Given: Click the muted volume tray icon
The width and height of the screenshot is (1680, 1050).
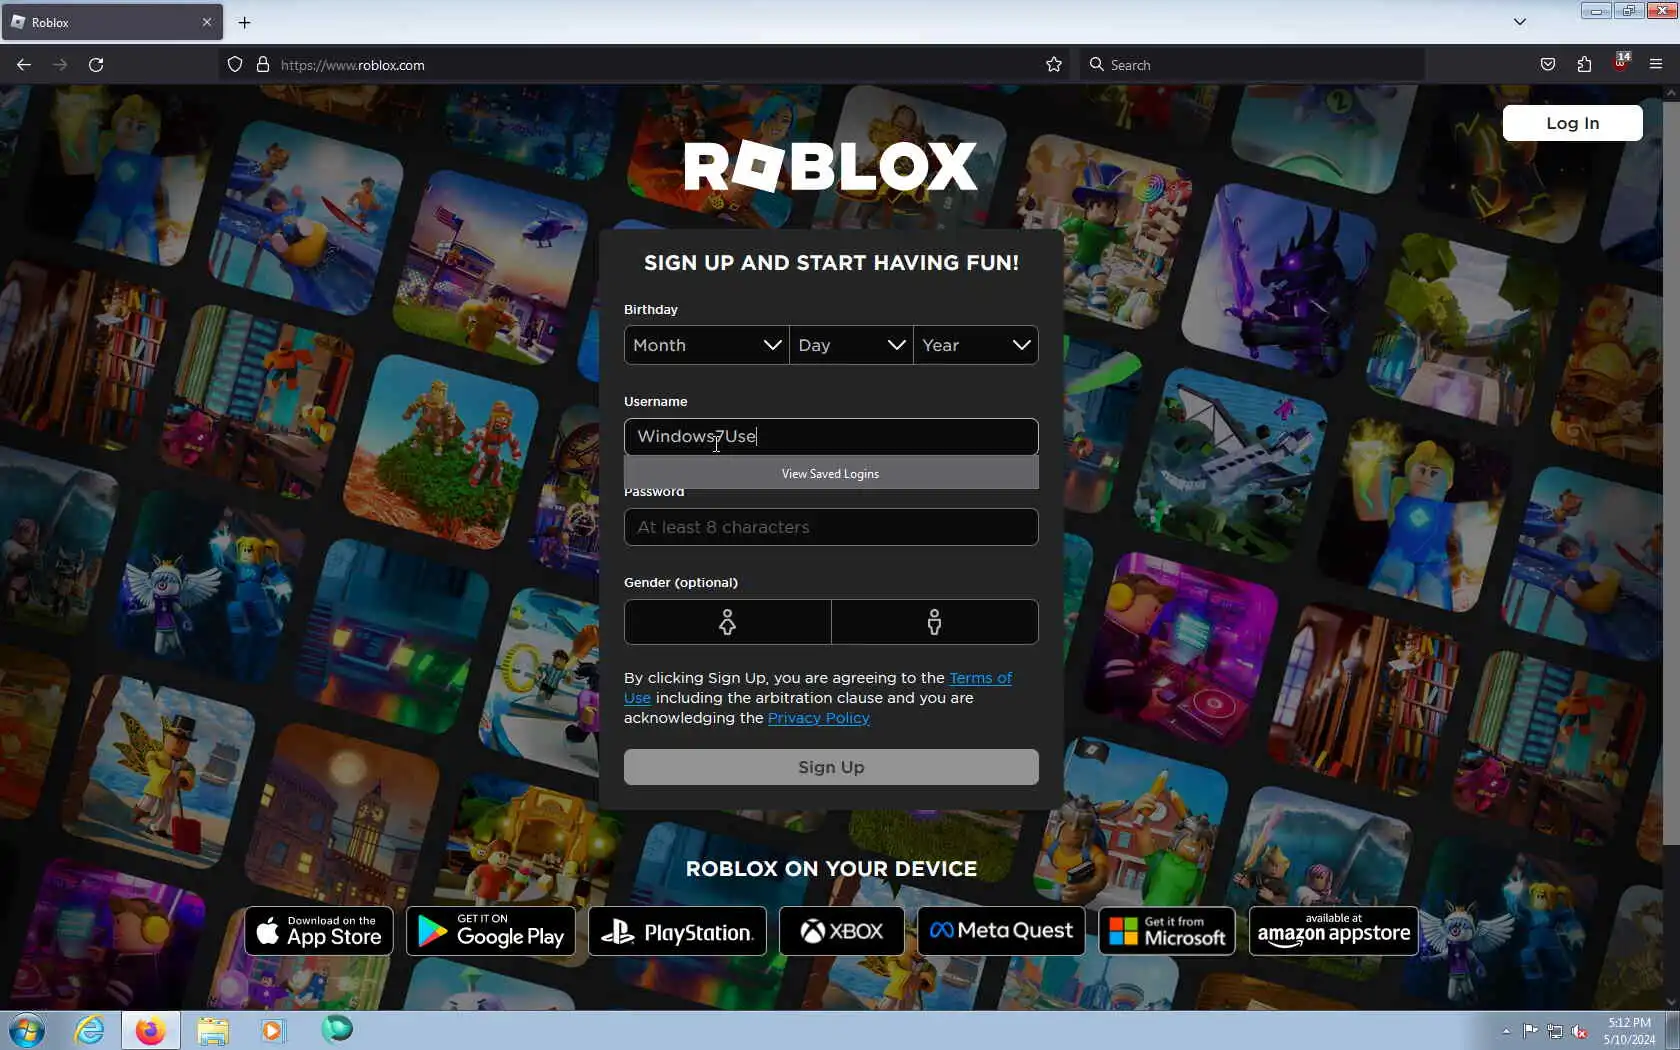Looking at the screenshot, I should click(1579, 1031).
